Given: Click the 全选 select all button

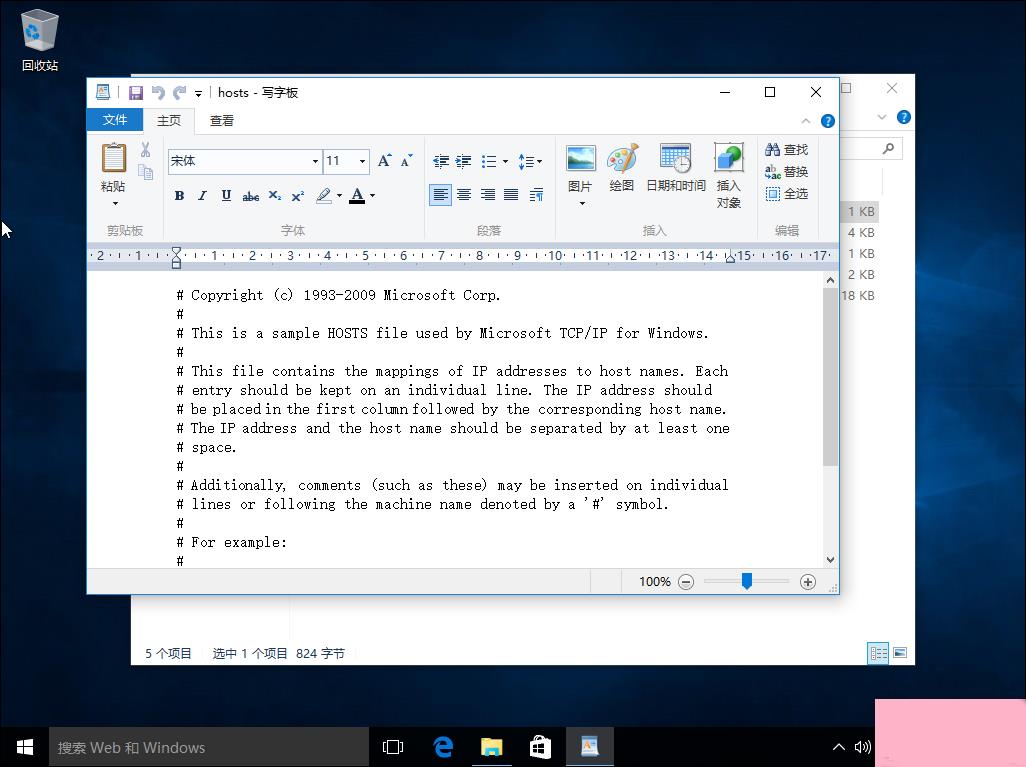Looking at the screenshot, I should (x=787, y=194).
